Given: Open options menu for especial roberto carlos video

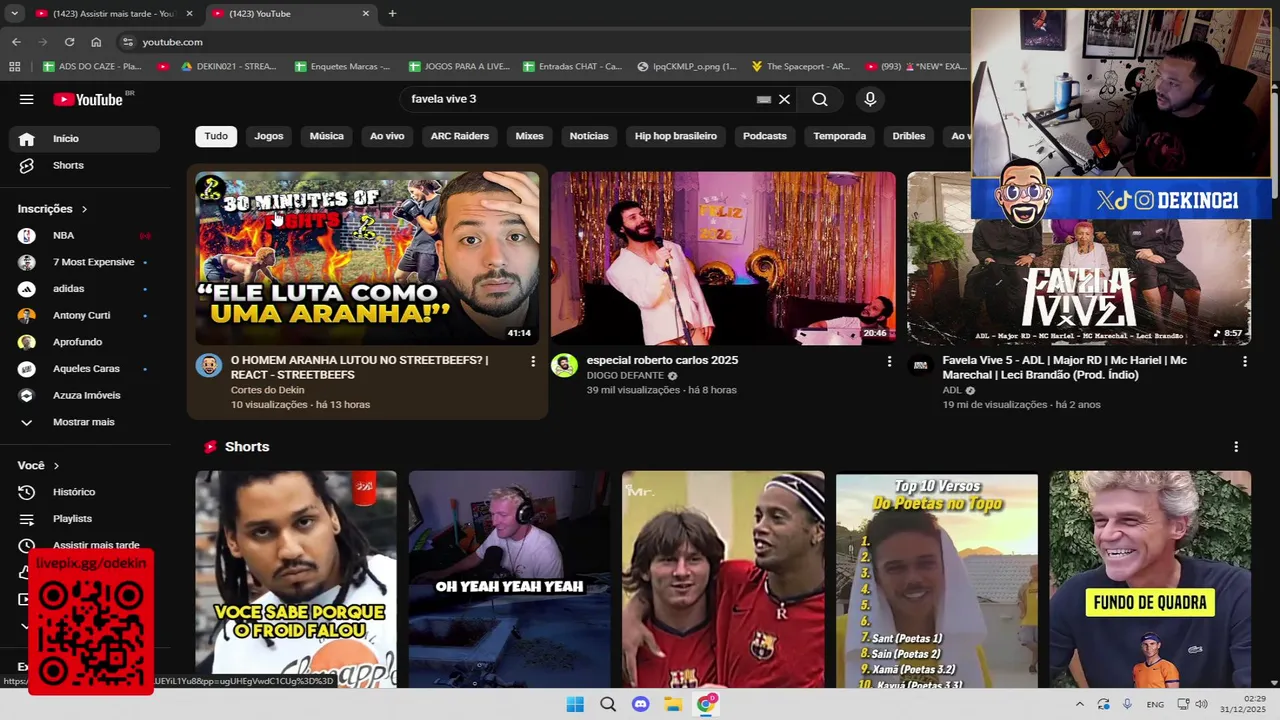Looking at the screenshot, I should [x=889, y=361].
